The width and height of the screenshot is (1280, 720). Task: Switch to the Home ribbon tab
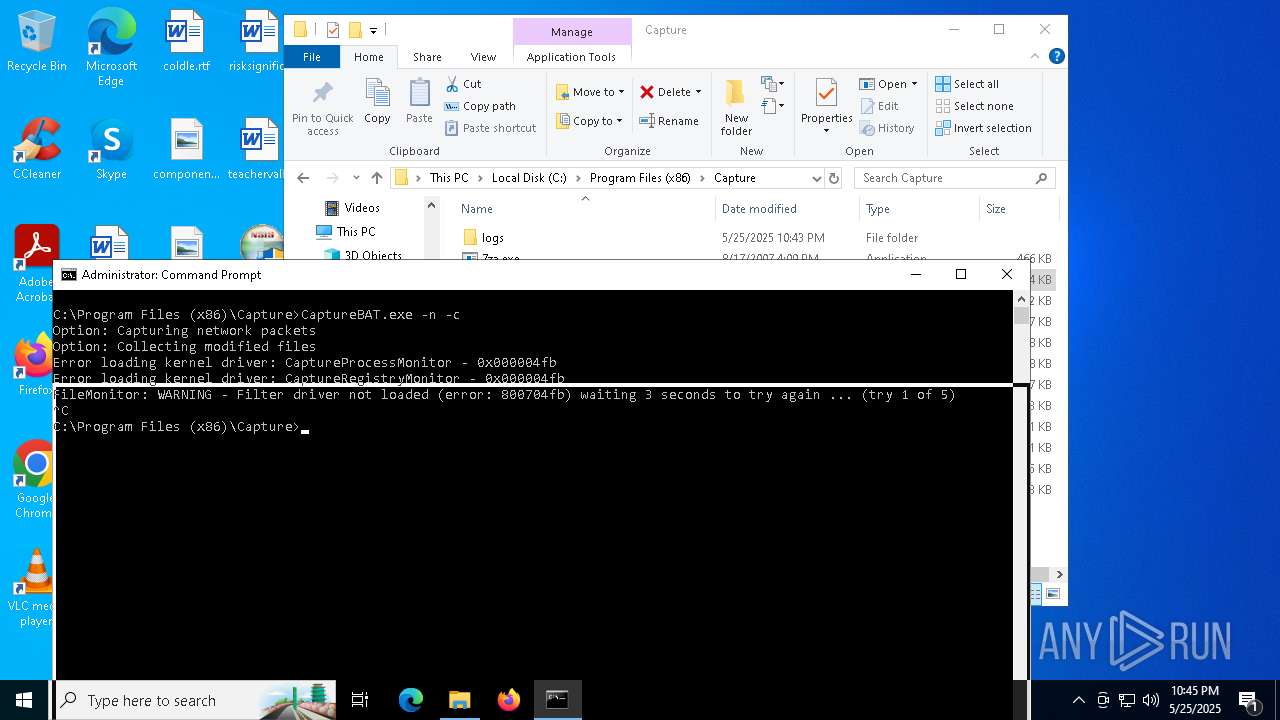click(x=368, y=57)
